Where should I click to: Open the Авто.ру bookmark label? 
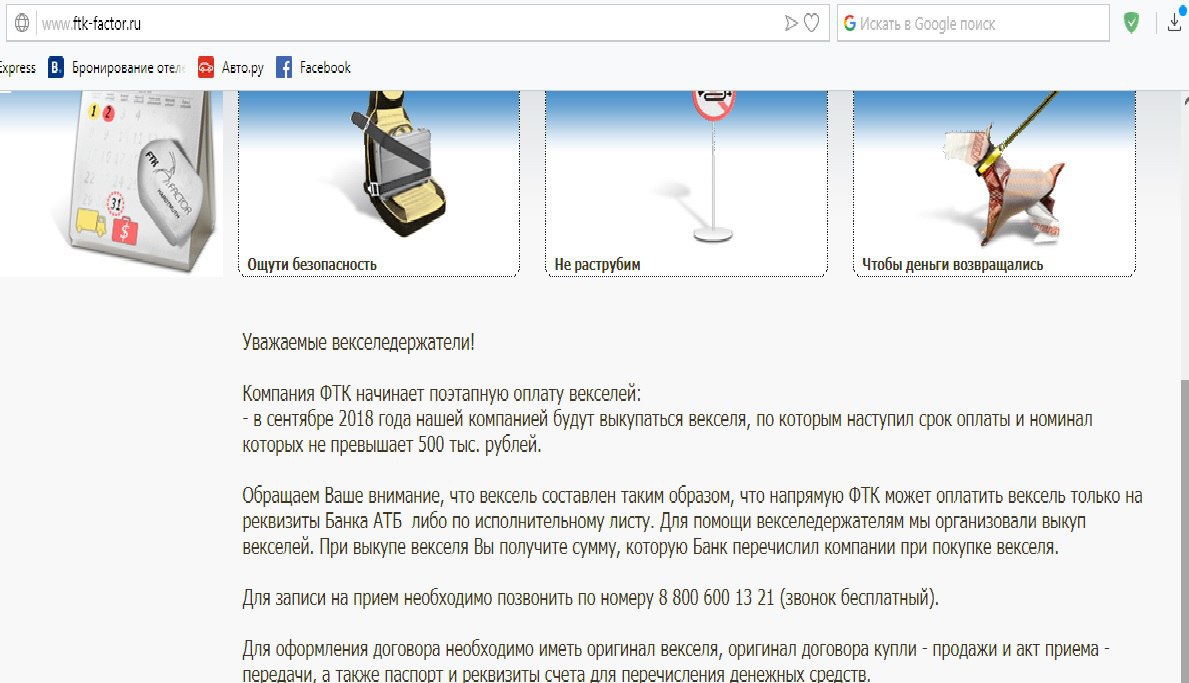[x=243, y=67]
